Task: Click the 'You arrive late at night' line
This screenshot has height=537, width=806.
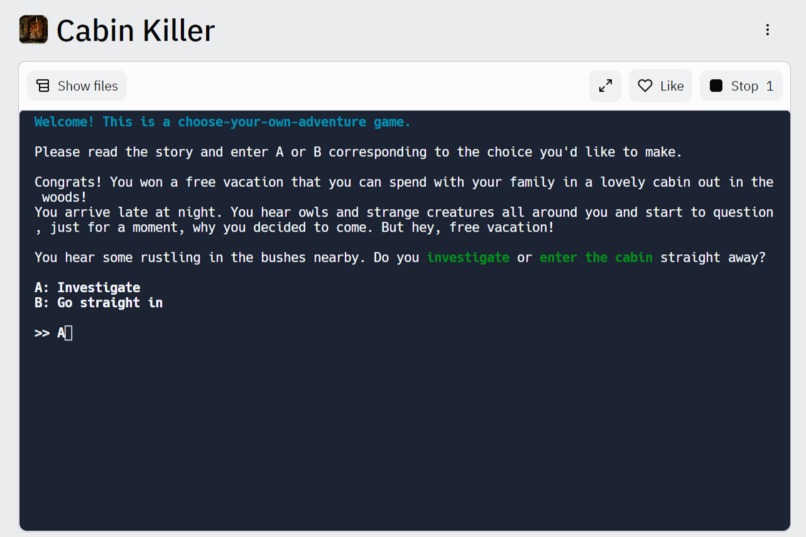Action: pos(404,212)
